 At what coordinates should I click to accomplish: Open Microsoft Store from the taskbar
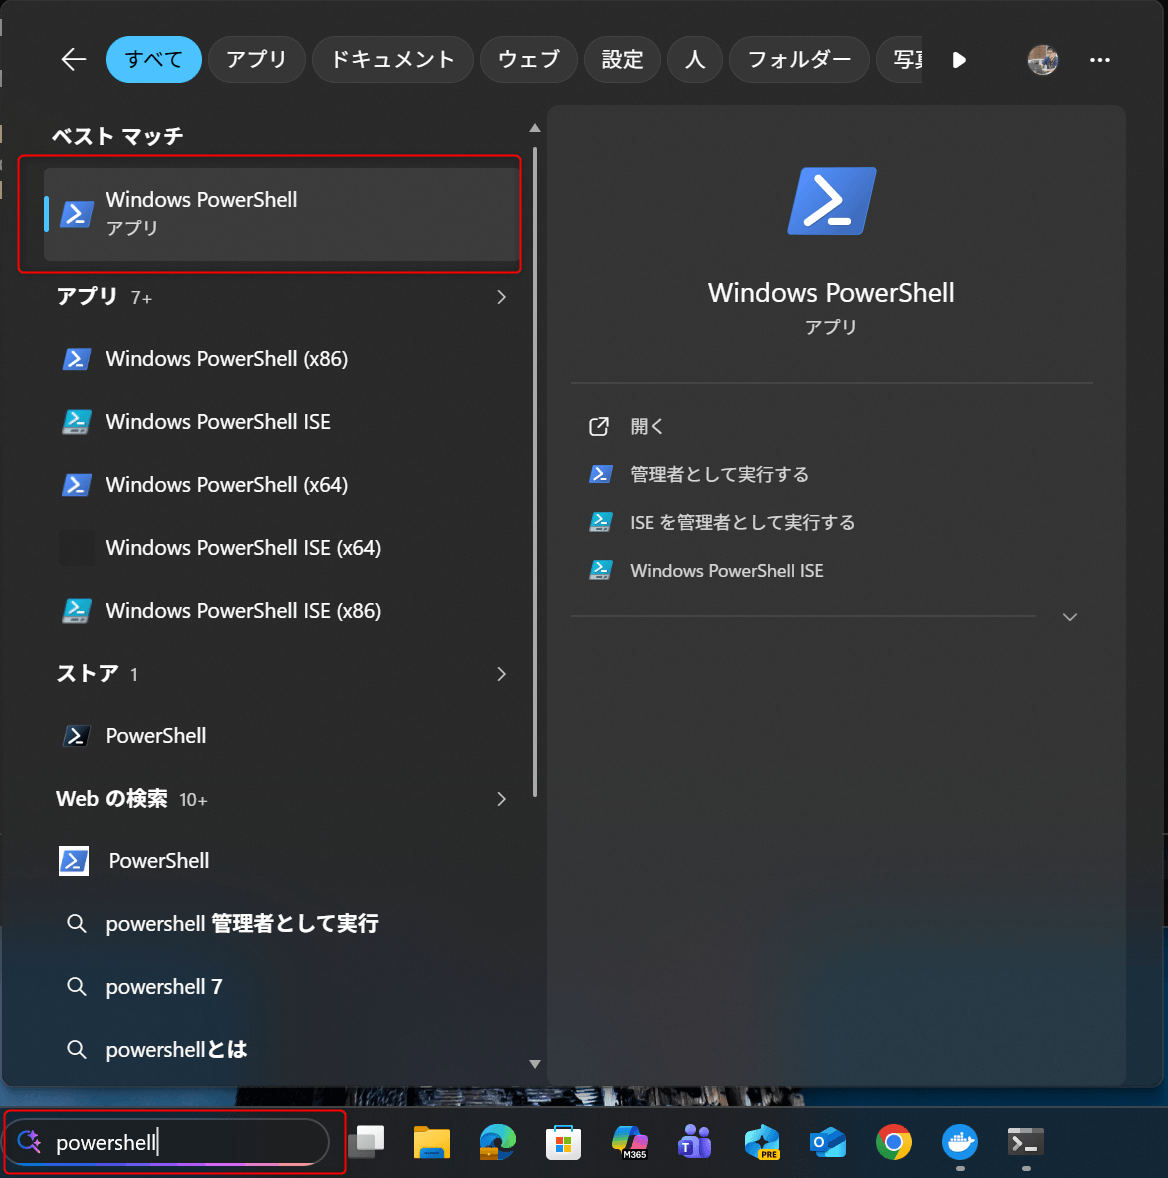563,1143
